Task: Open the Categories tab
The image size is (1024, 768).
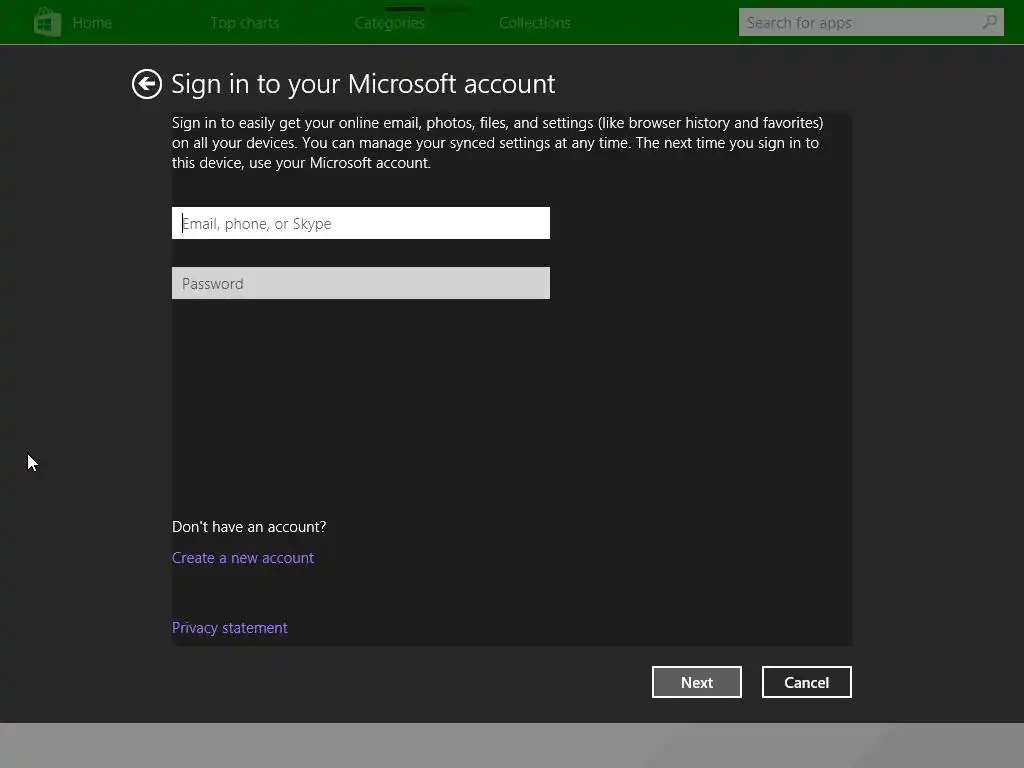Action: click(390, 23)
